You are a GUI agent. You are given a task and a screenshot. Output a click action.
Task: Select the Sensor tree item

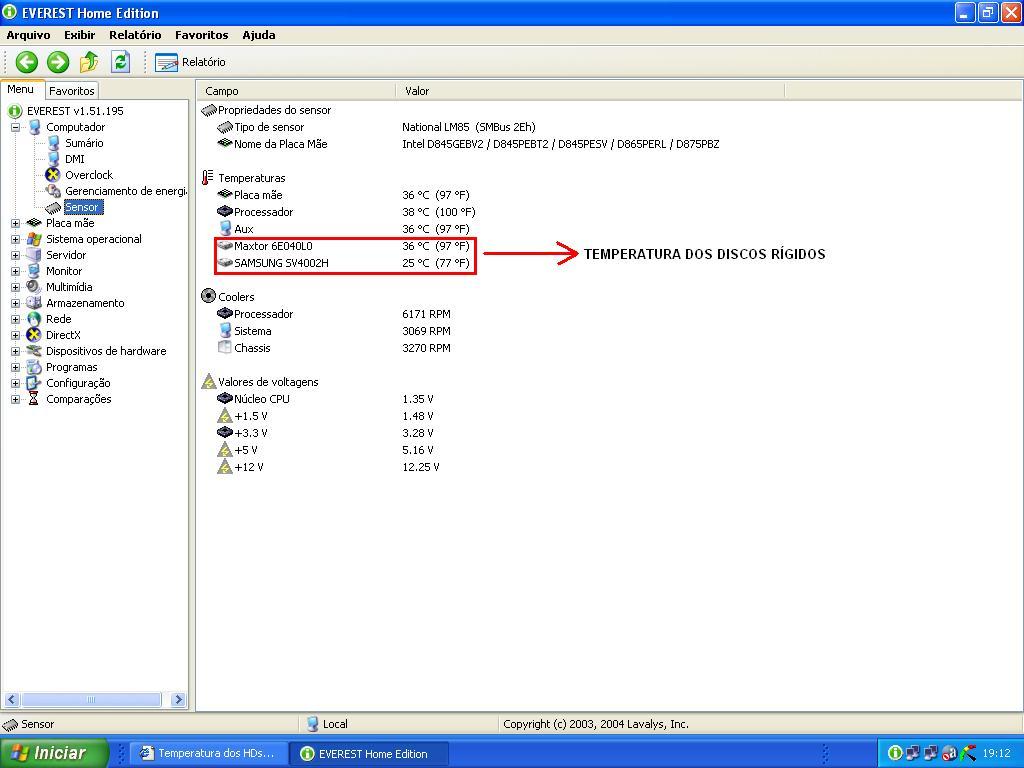tap(82, 207)
